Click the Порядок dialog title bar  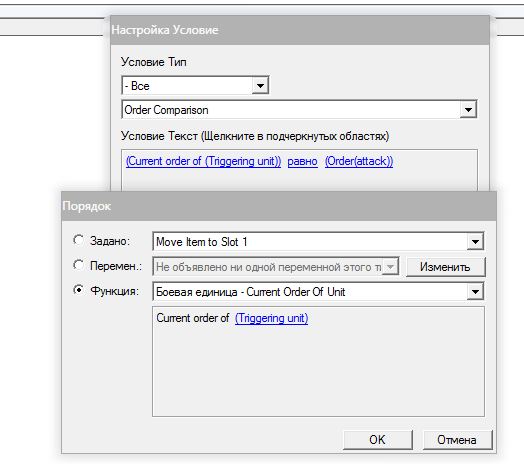coord(279,206)
